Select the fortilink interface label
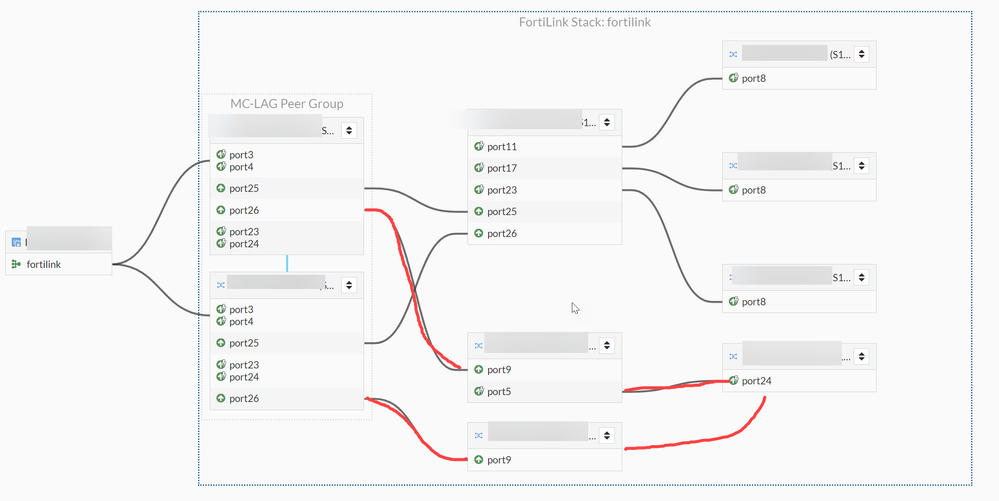The image size is (999, 501). 46,265
